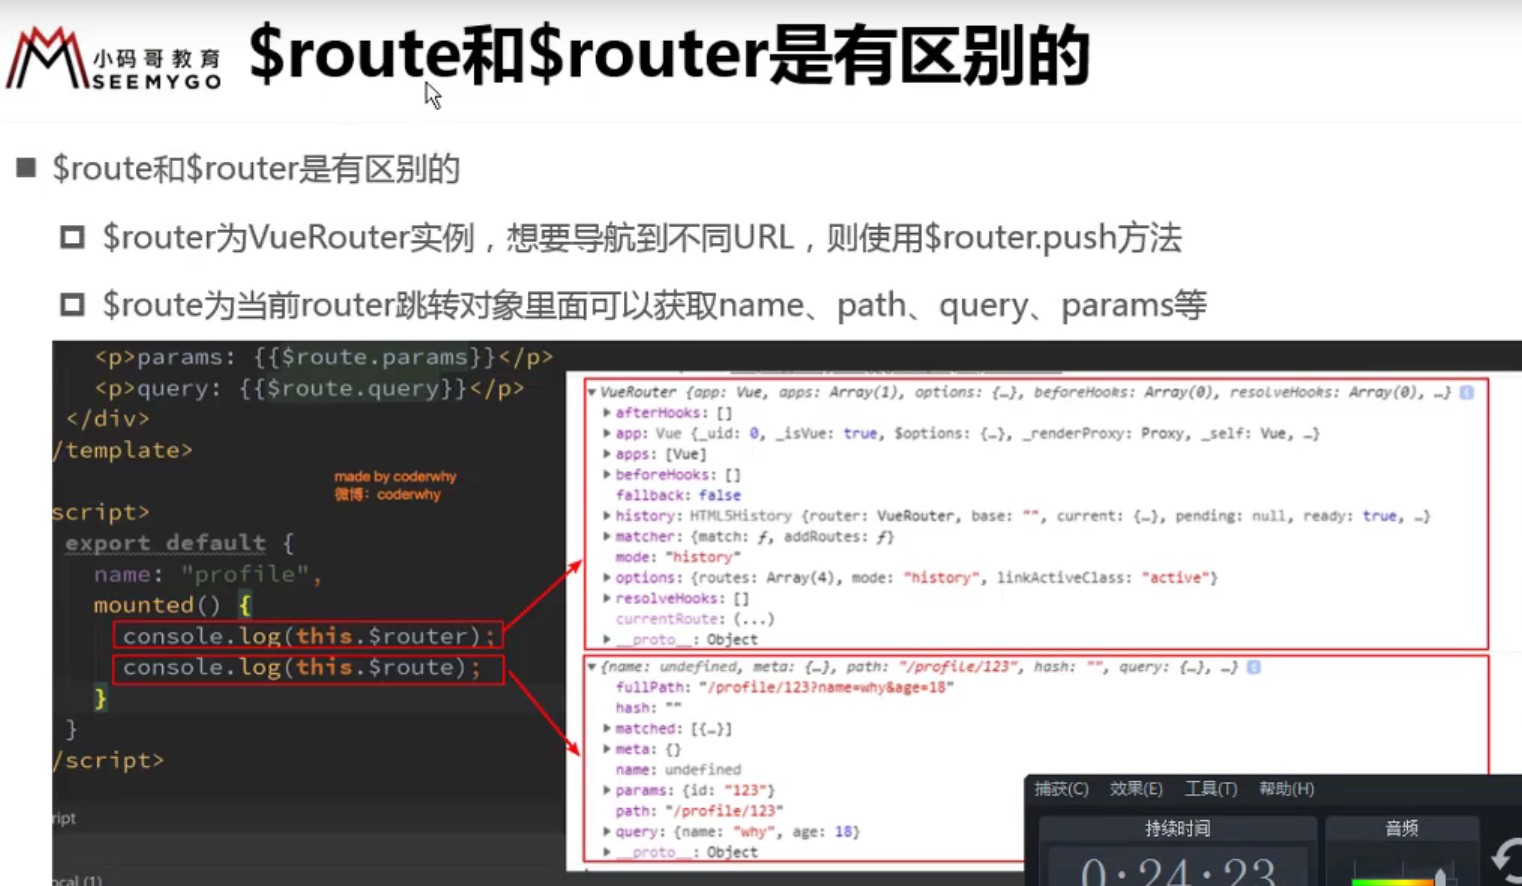Collapse the VueRouter object root
The height and width of the screenshot is (886, 1522).
tap(592, 392)
